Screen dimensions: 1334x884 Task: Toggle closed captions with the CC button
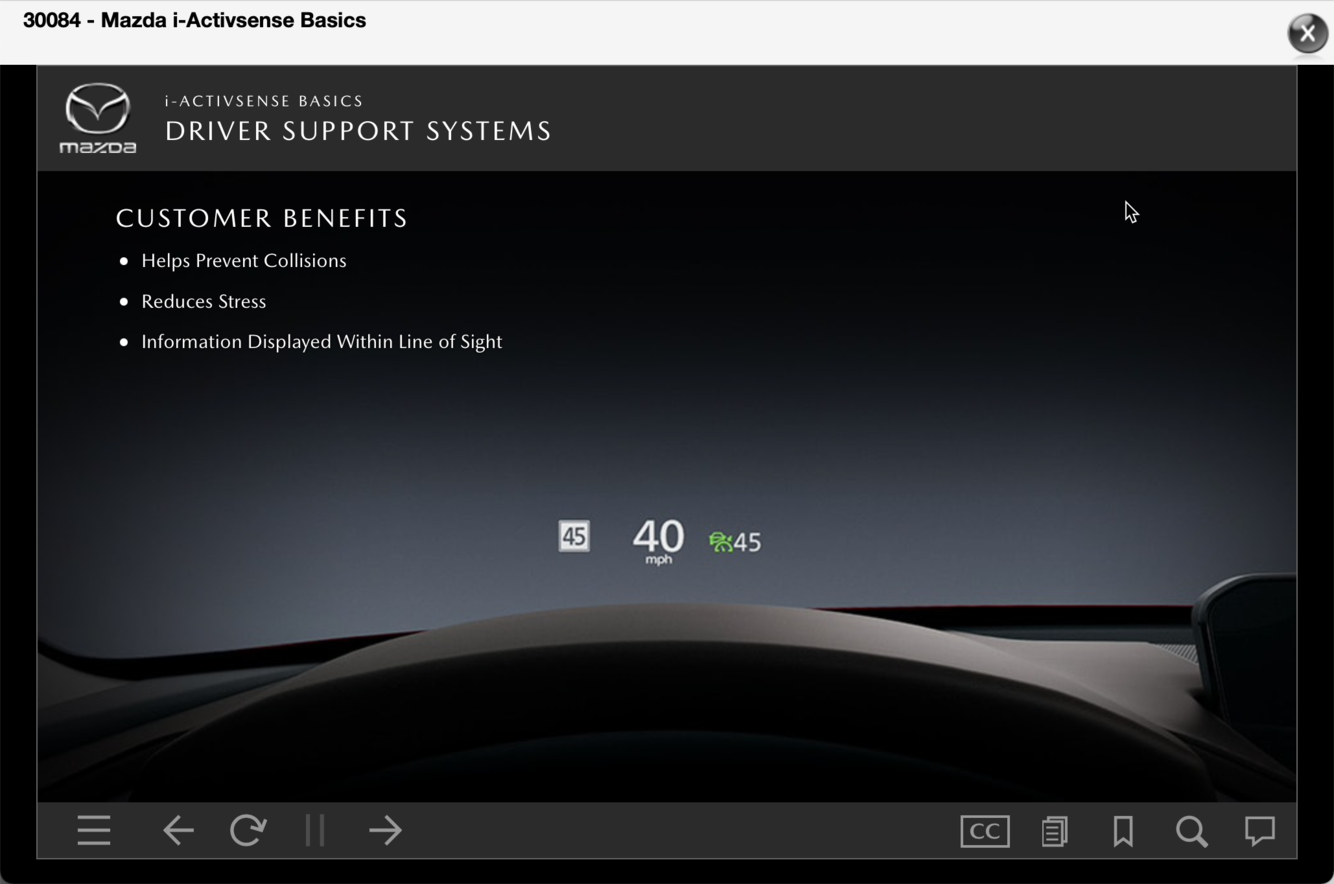[985, 831]
